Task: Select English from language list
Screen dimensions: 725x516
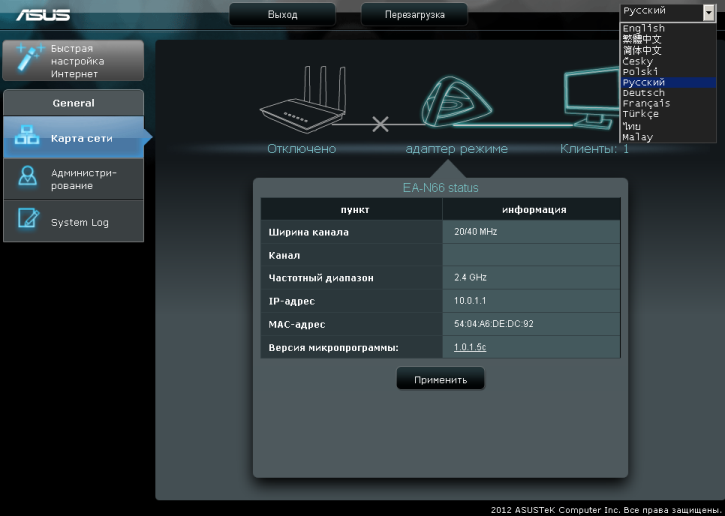Action: (643, 28)
